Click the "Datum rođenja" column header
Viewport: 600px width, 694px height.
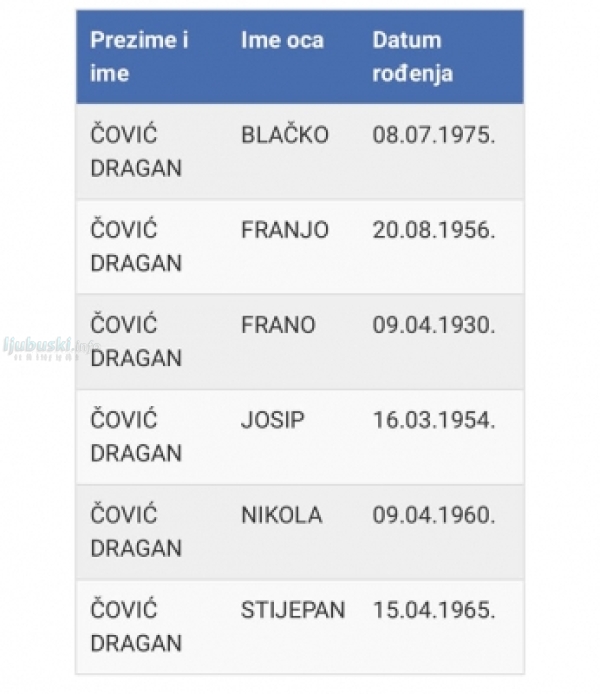pos(412,57)
